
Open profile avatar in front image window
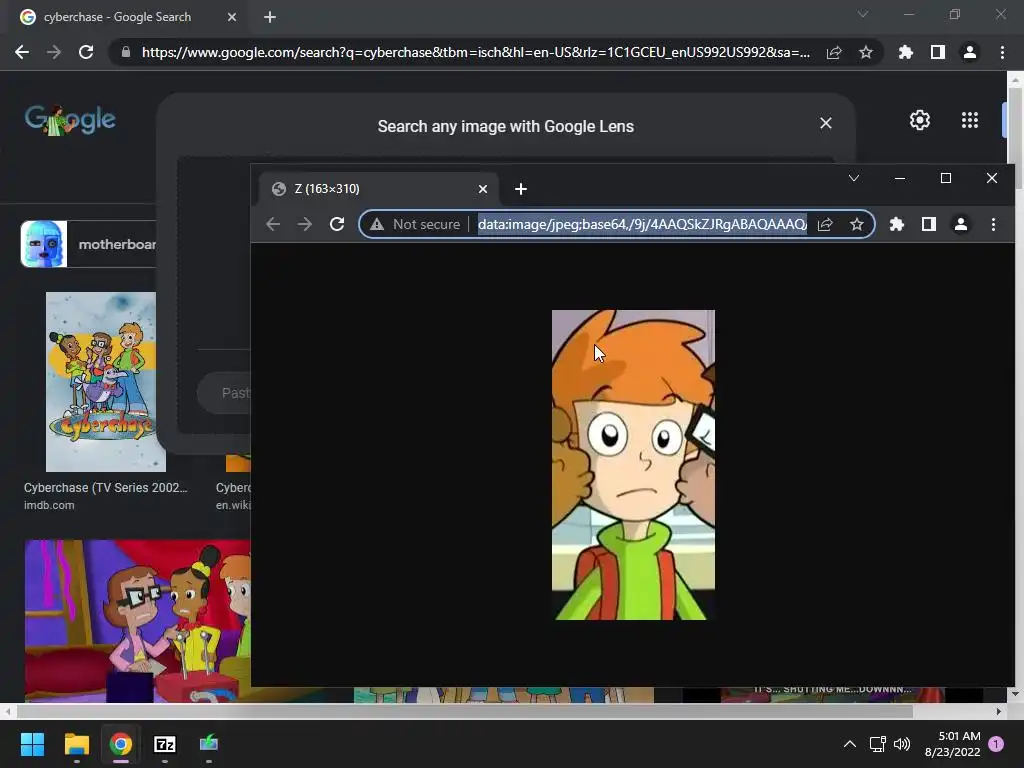coord(961,225)
